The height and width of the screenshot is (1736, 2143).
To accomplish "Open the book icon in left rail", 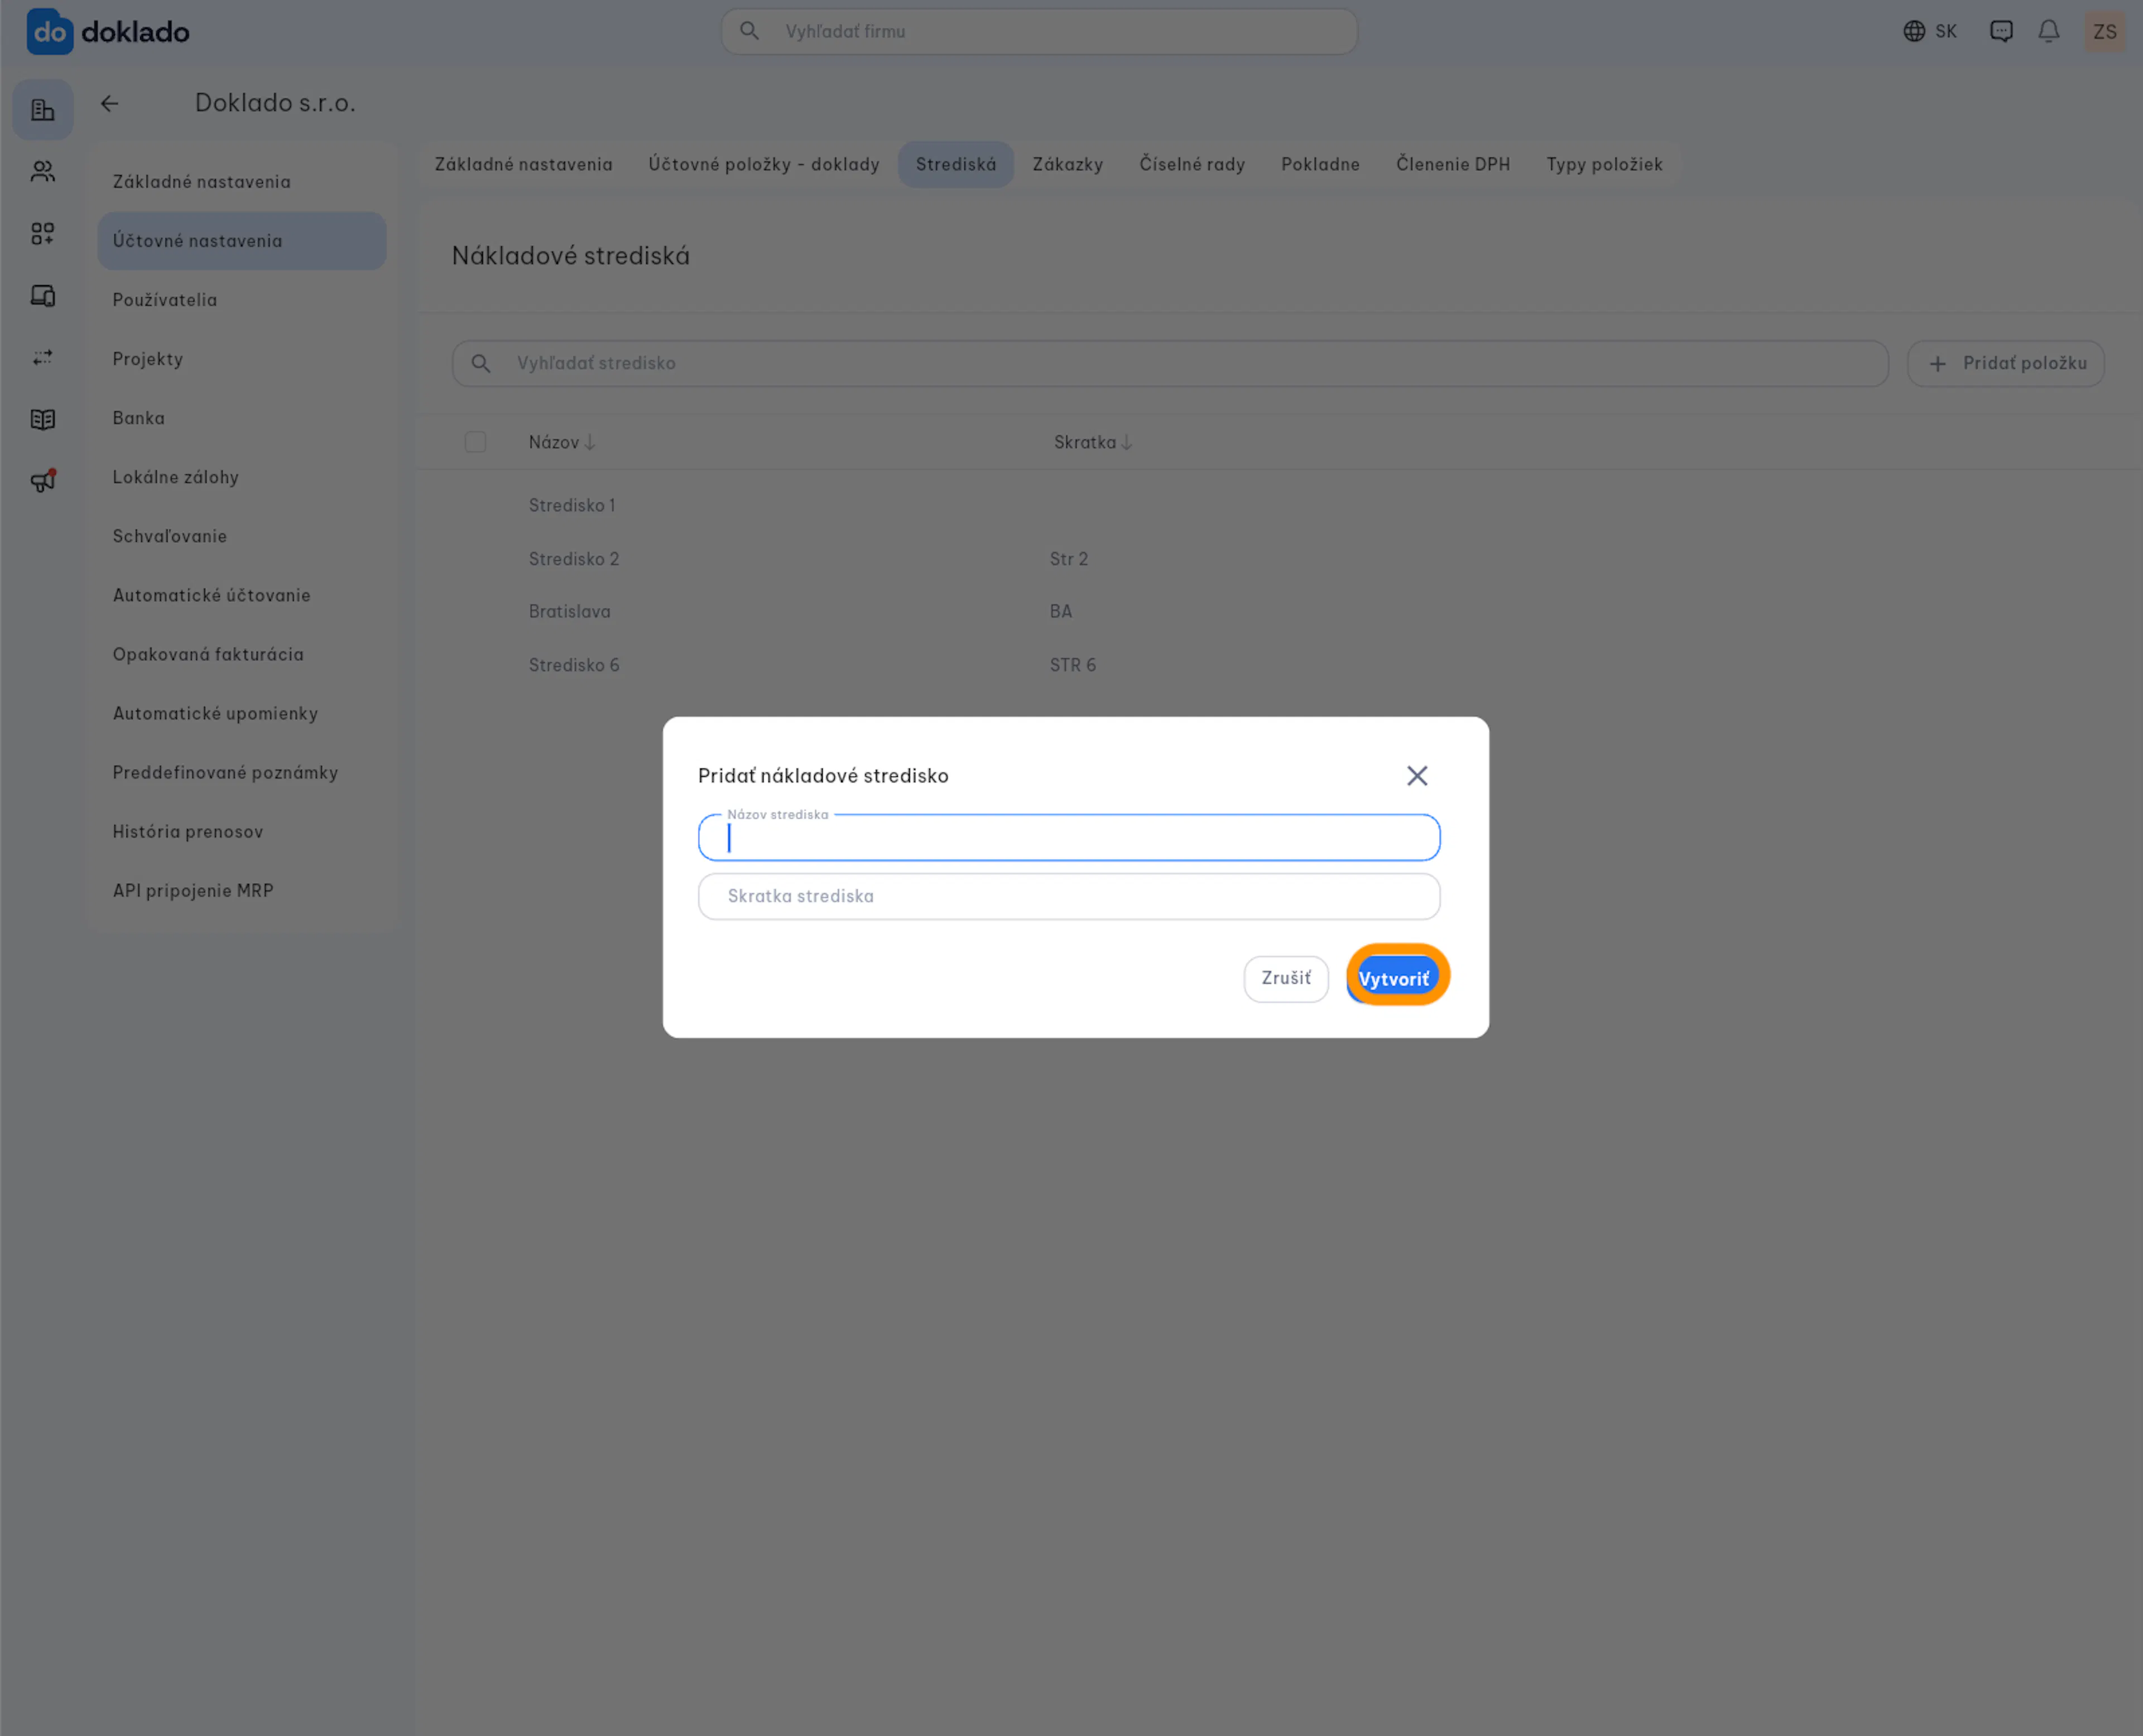I will point(43,419).
